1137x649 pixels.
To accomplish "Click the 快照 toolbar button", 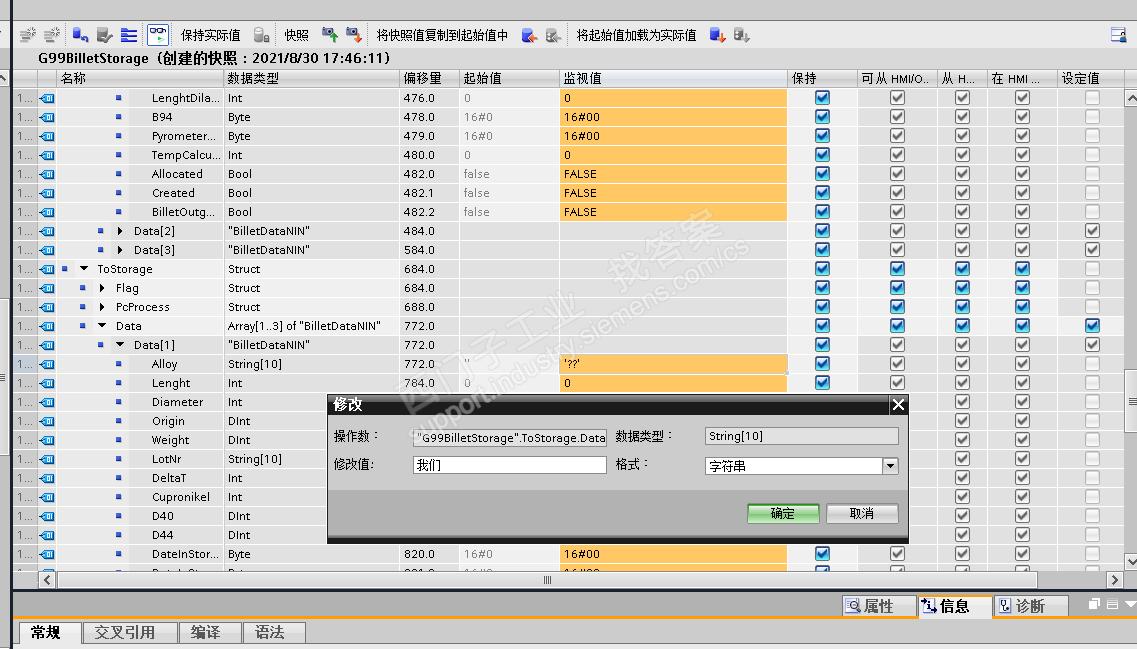I will tap(297, 35).
